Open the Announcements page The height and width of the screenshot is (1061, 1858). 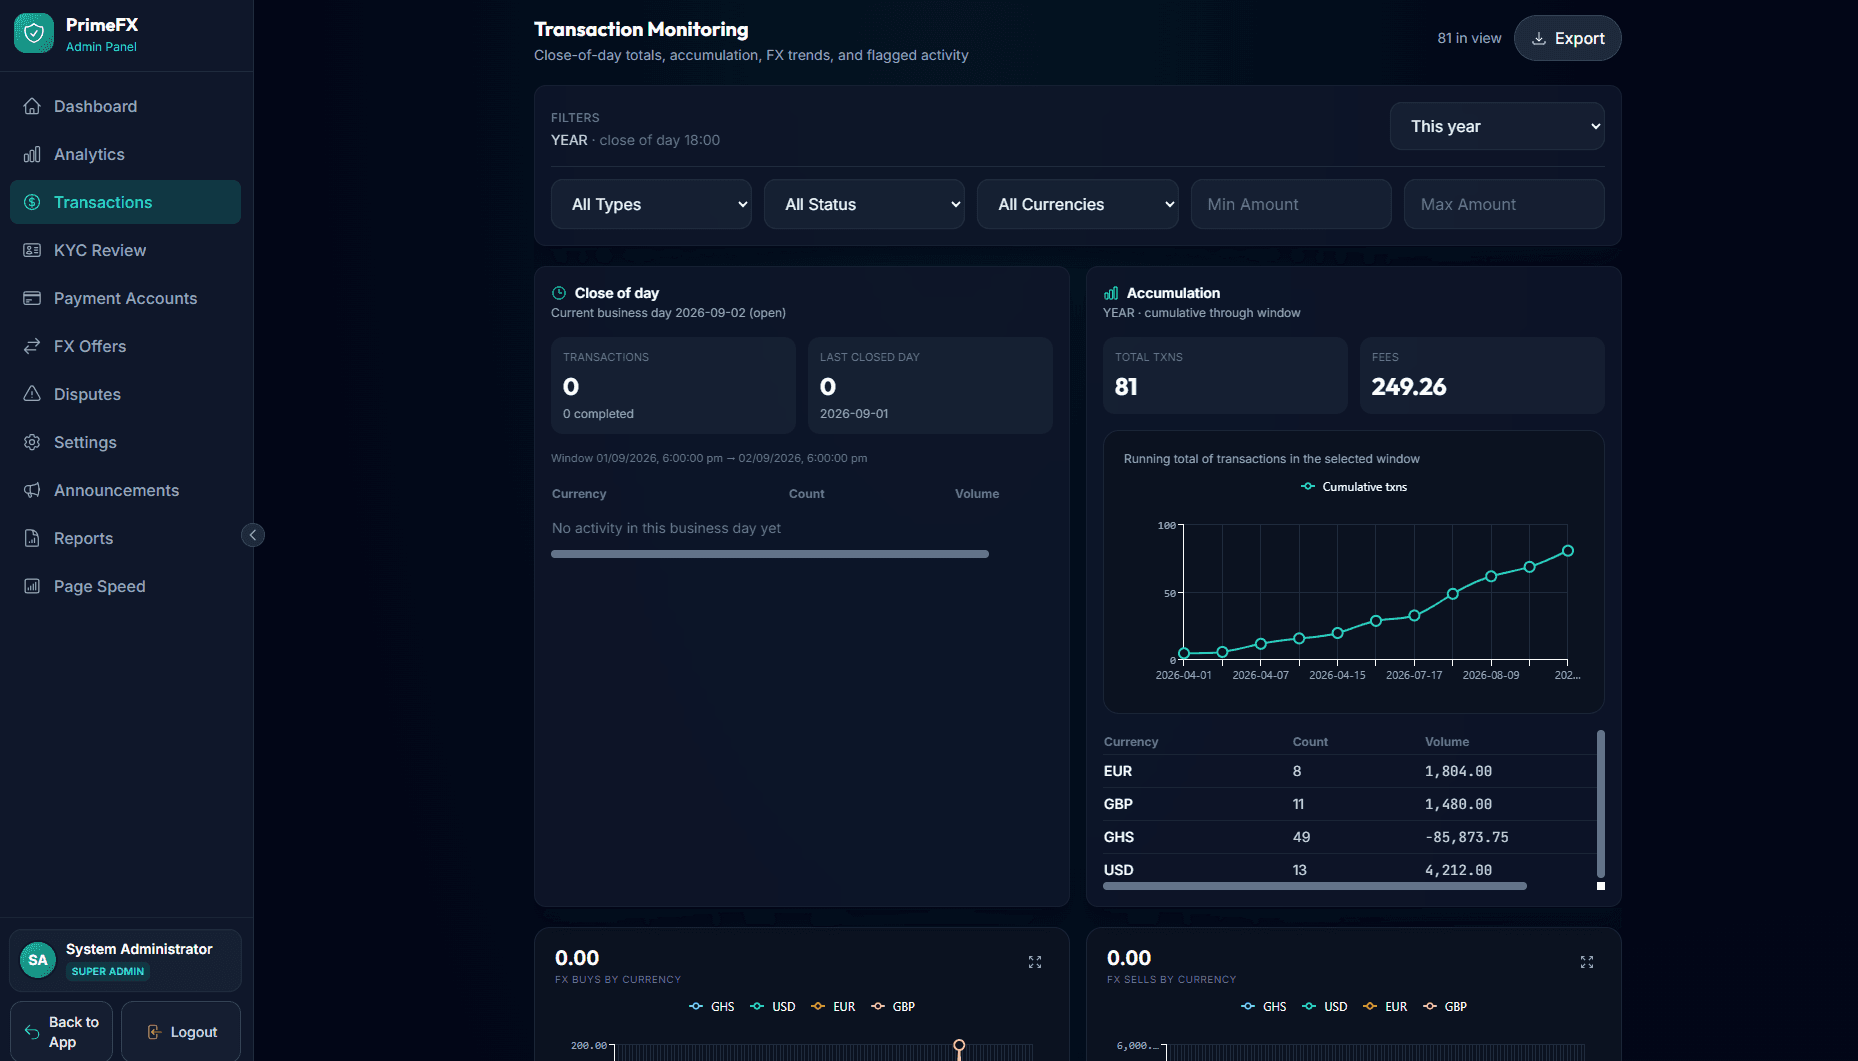click(125, 490)
